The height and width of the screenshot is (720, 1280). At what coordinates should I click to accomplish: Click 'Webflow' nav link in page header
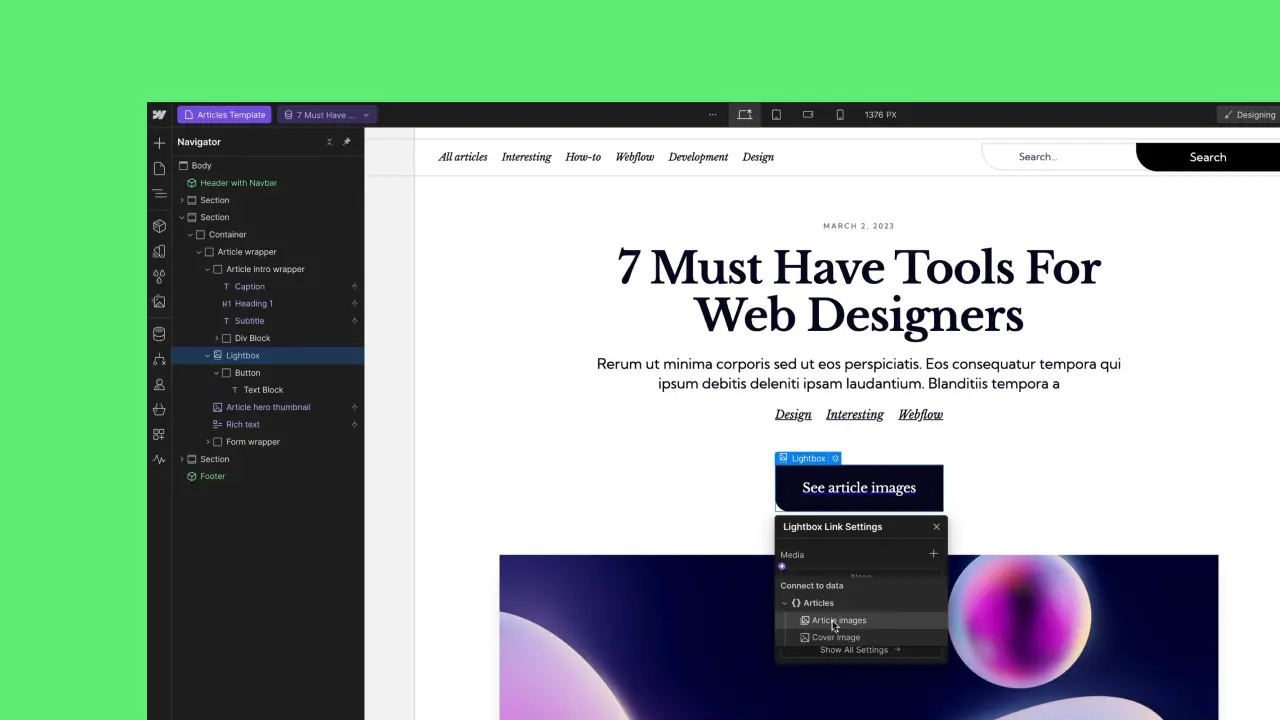(635, 157)
